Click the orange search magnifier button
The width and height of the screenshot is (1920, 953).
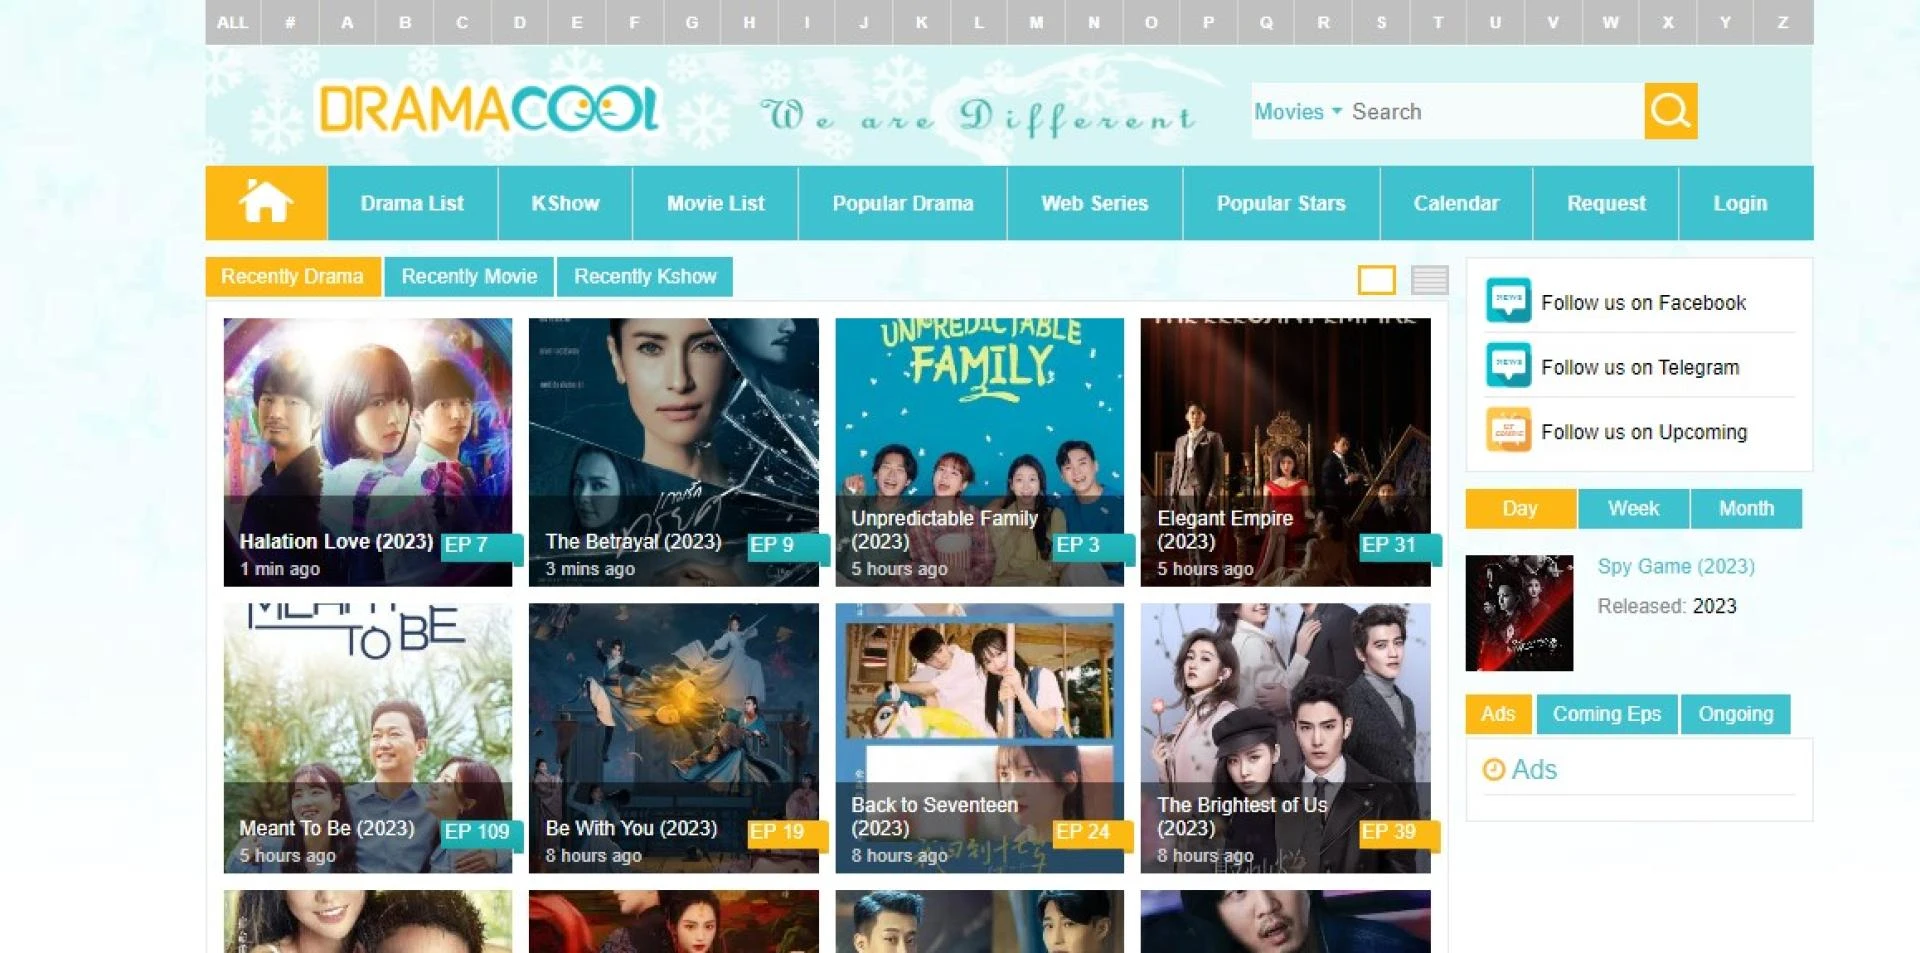1670,111
